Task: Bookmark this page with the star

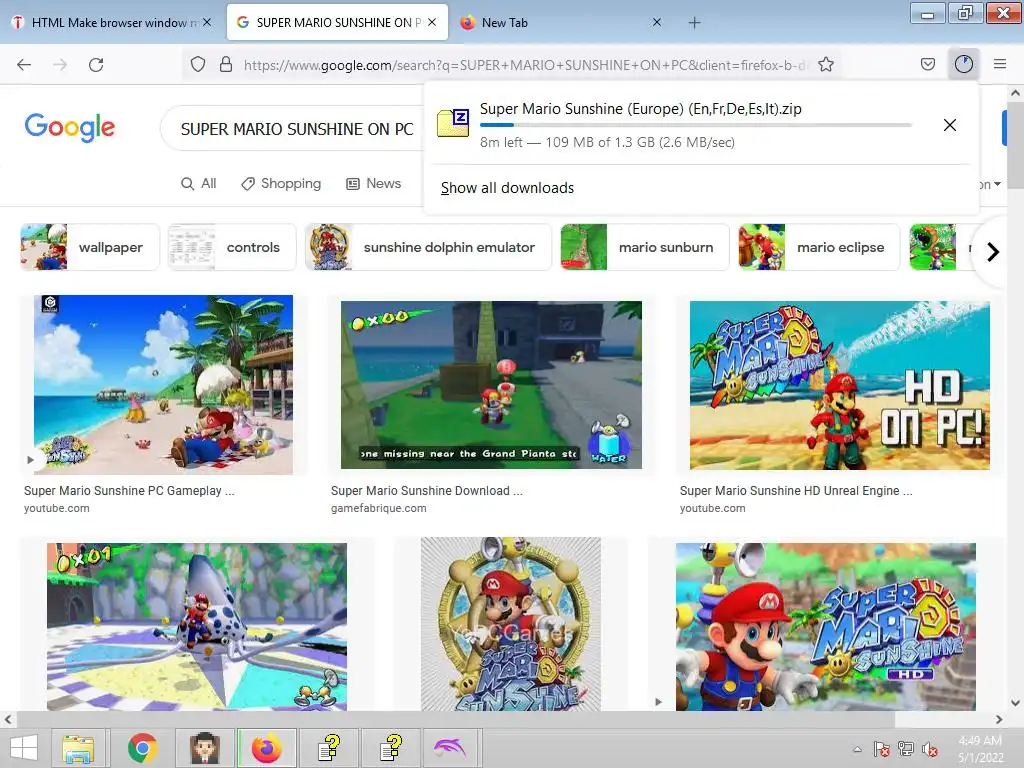Action: pyautogui.click(x=826, y=64)
